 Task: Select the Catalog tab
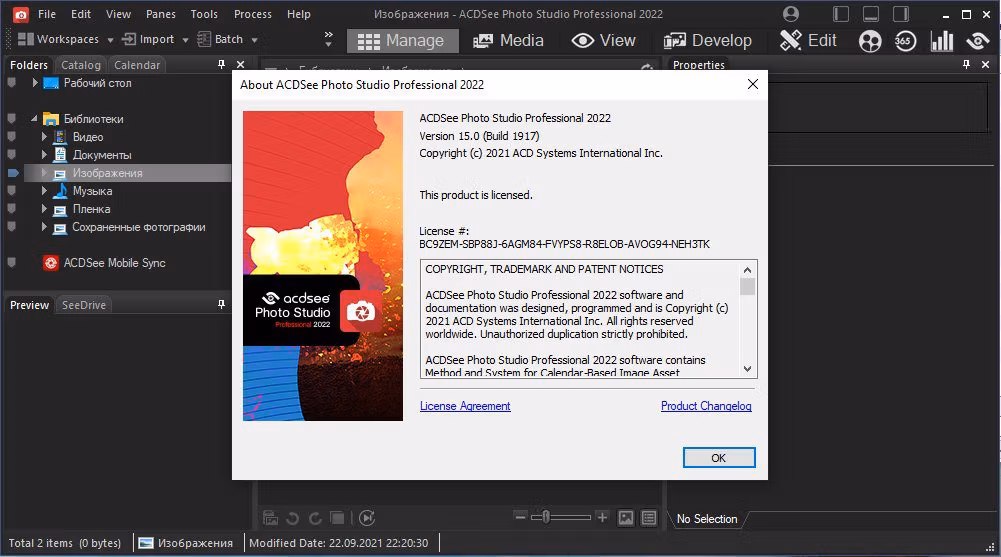(x=80, y=65)
